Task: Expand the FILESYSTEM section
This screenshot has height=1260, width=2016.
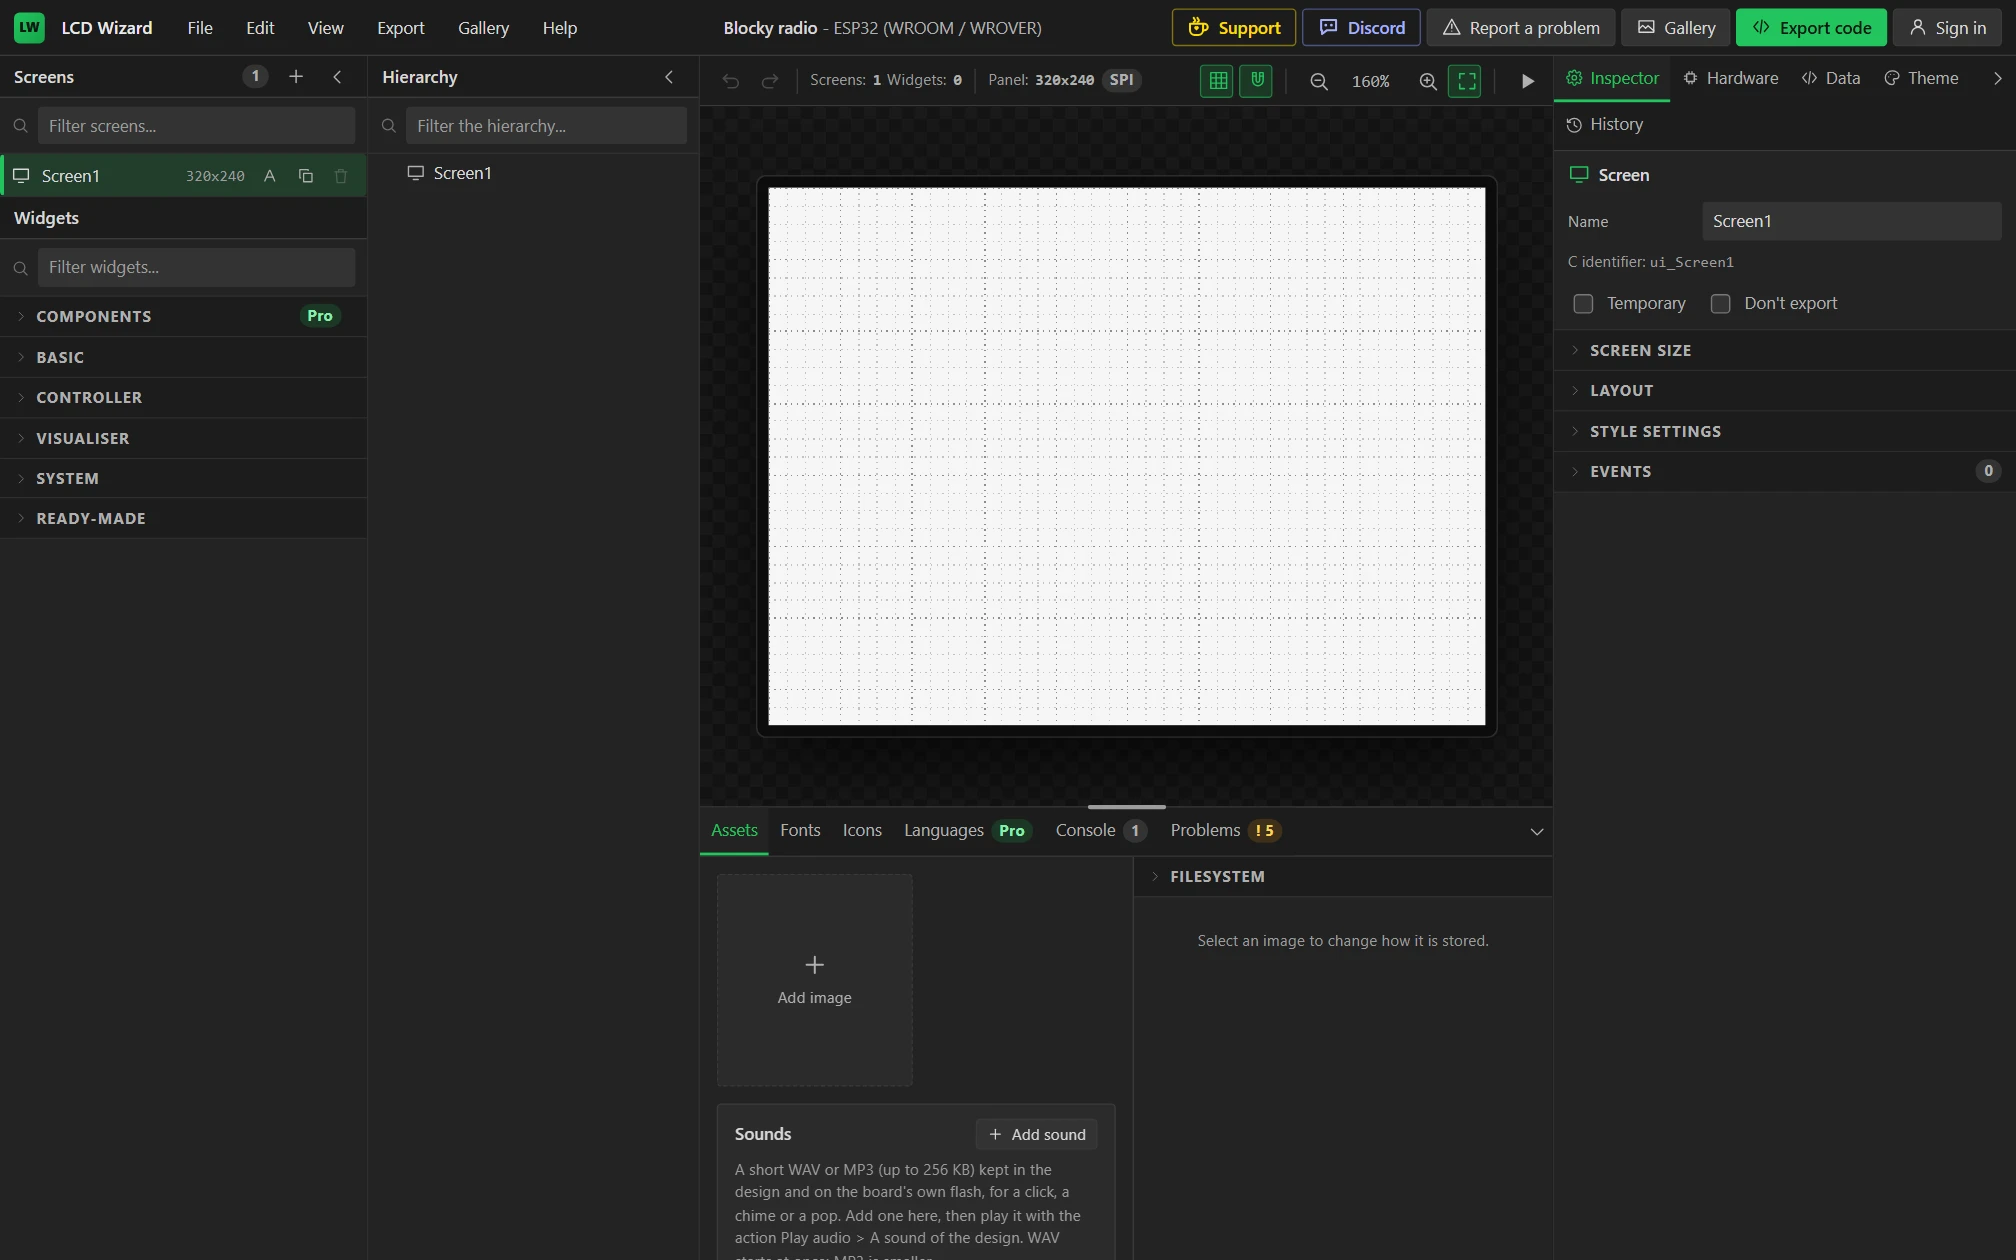Action: (x=1342, y=876)
